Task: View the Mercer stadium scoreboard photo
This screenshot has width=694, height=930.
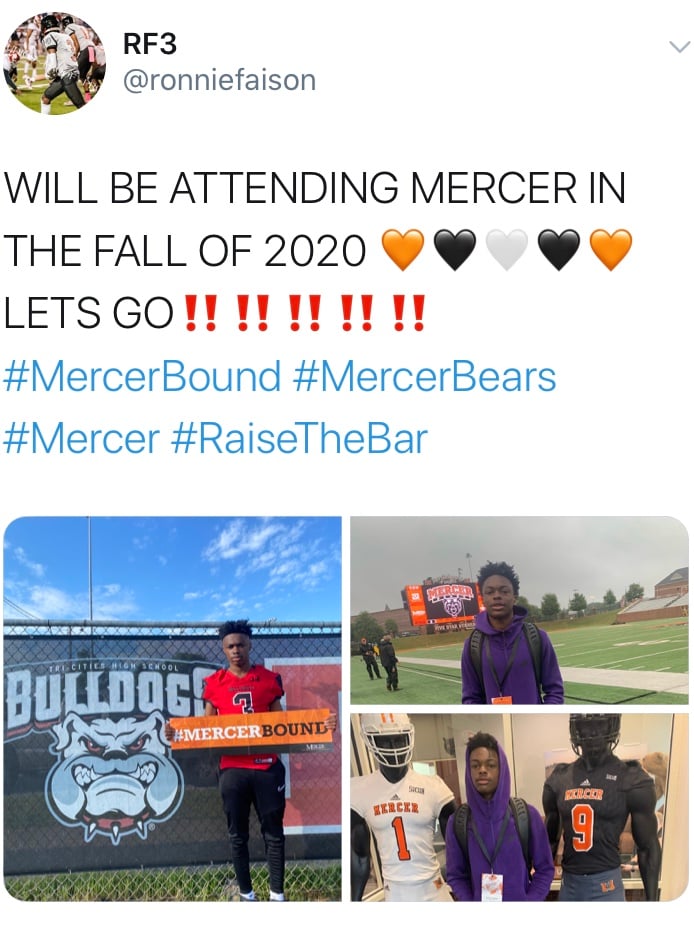Action: 520,610
